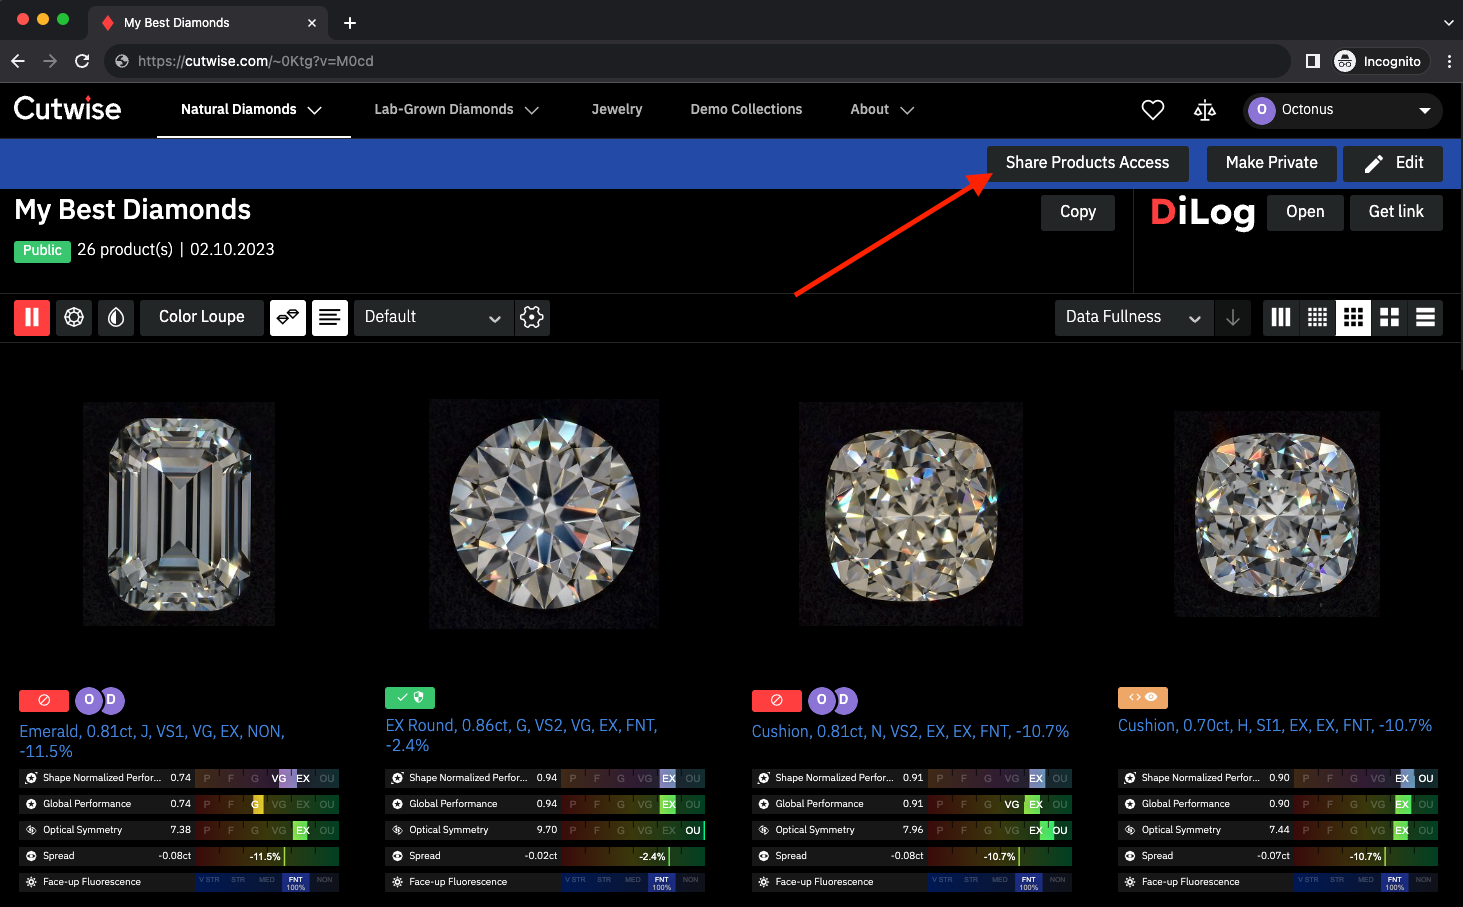Toggle the text description lines icon
The image size is (1463, 907).
tap(330, 317)
